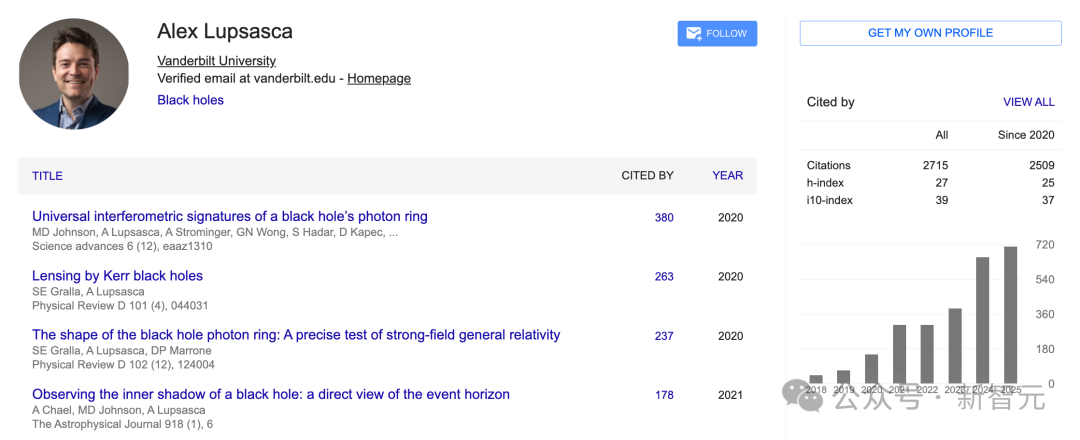1080x440 pixels.
Task: Open 'The shape of the black hole photon ring' paper
Action: click(x=296, y=335)
